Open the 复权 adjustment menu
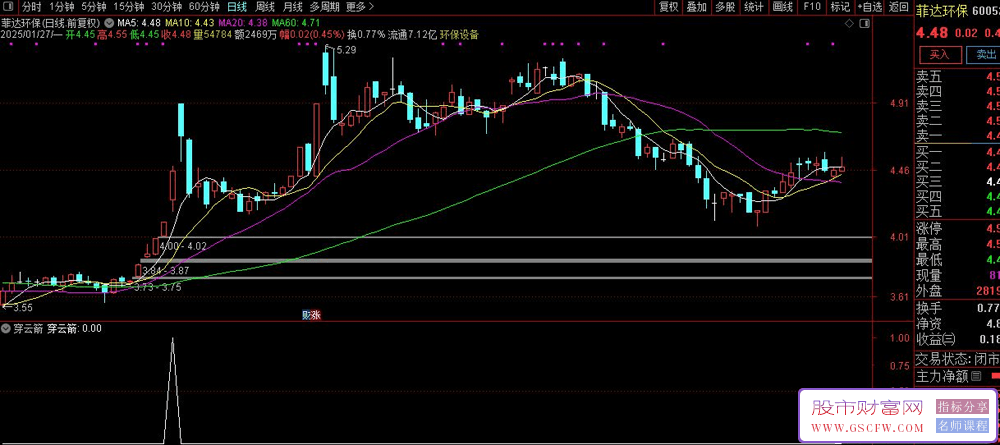 [668, 7]
